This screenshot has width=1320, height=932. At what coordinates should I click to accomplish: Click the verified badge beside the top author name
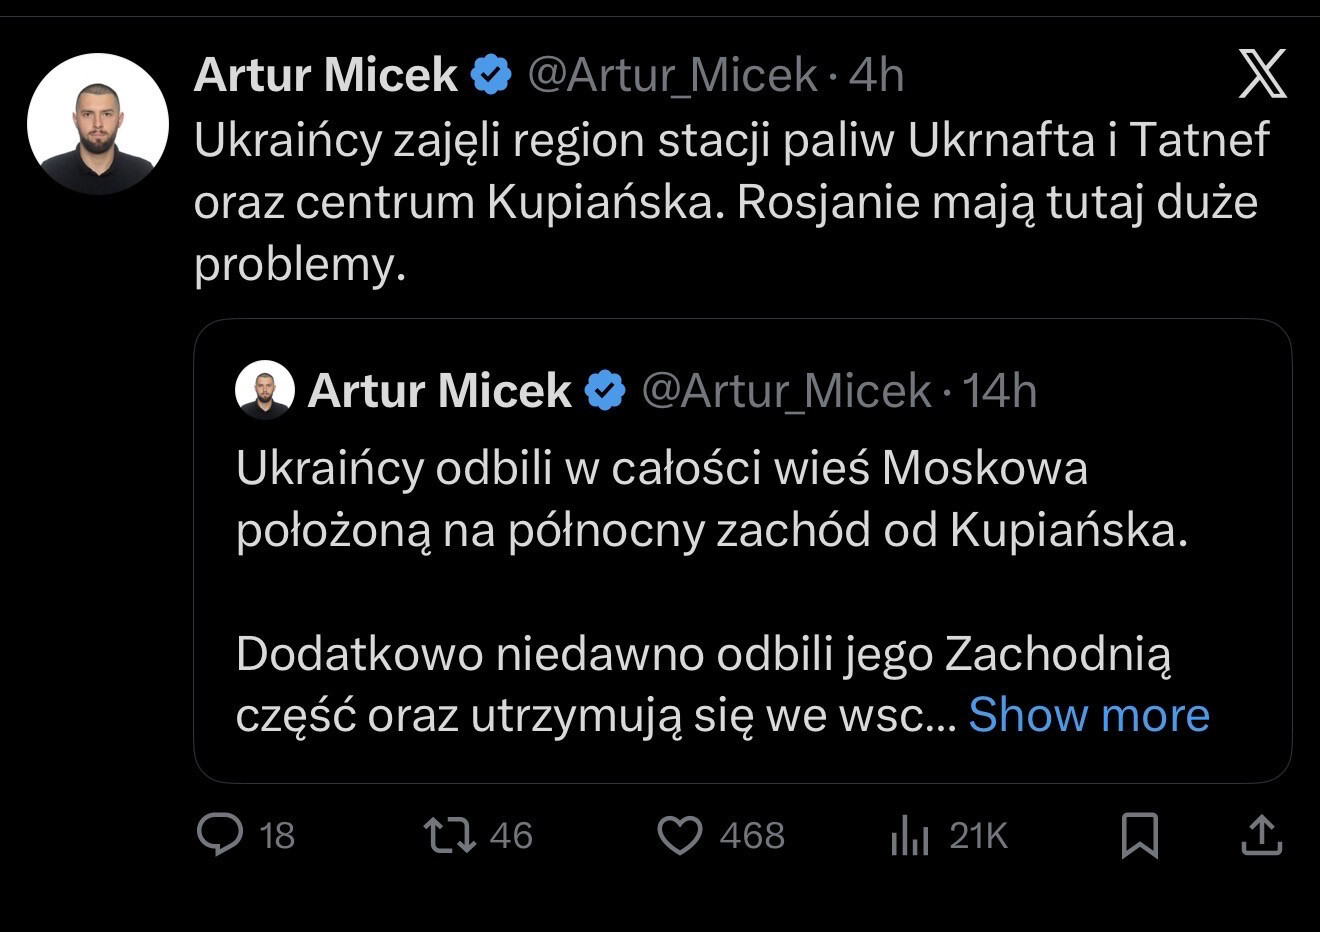click(x=491, y=75)
